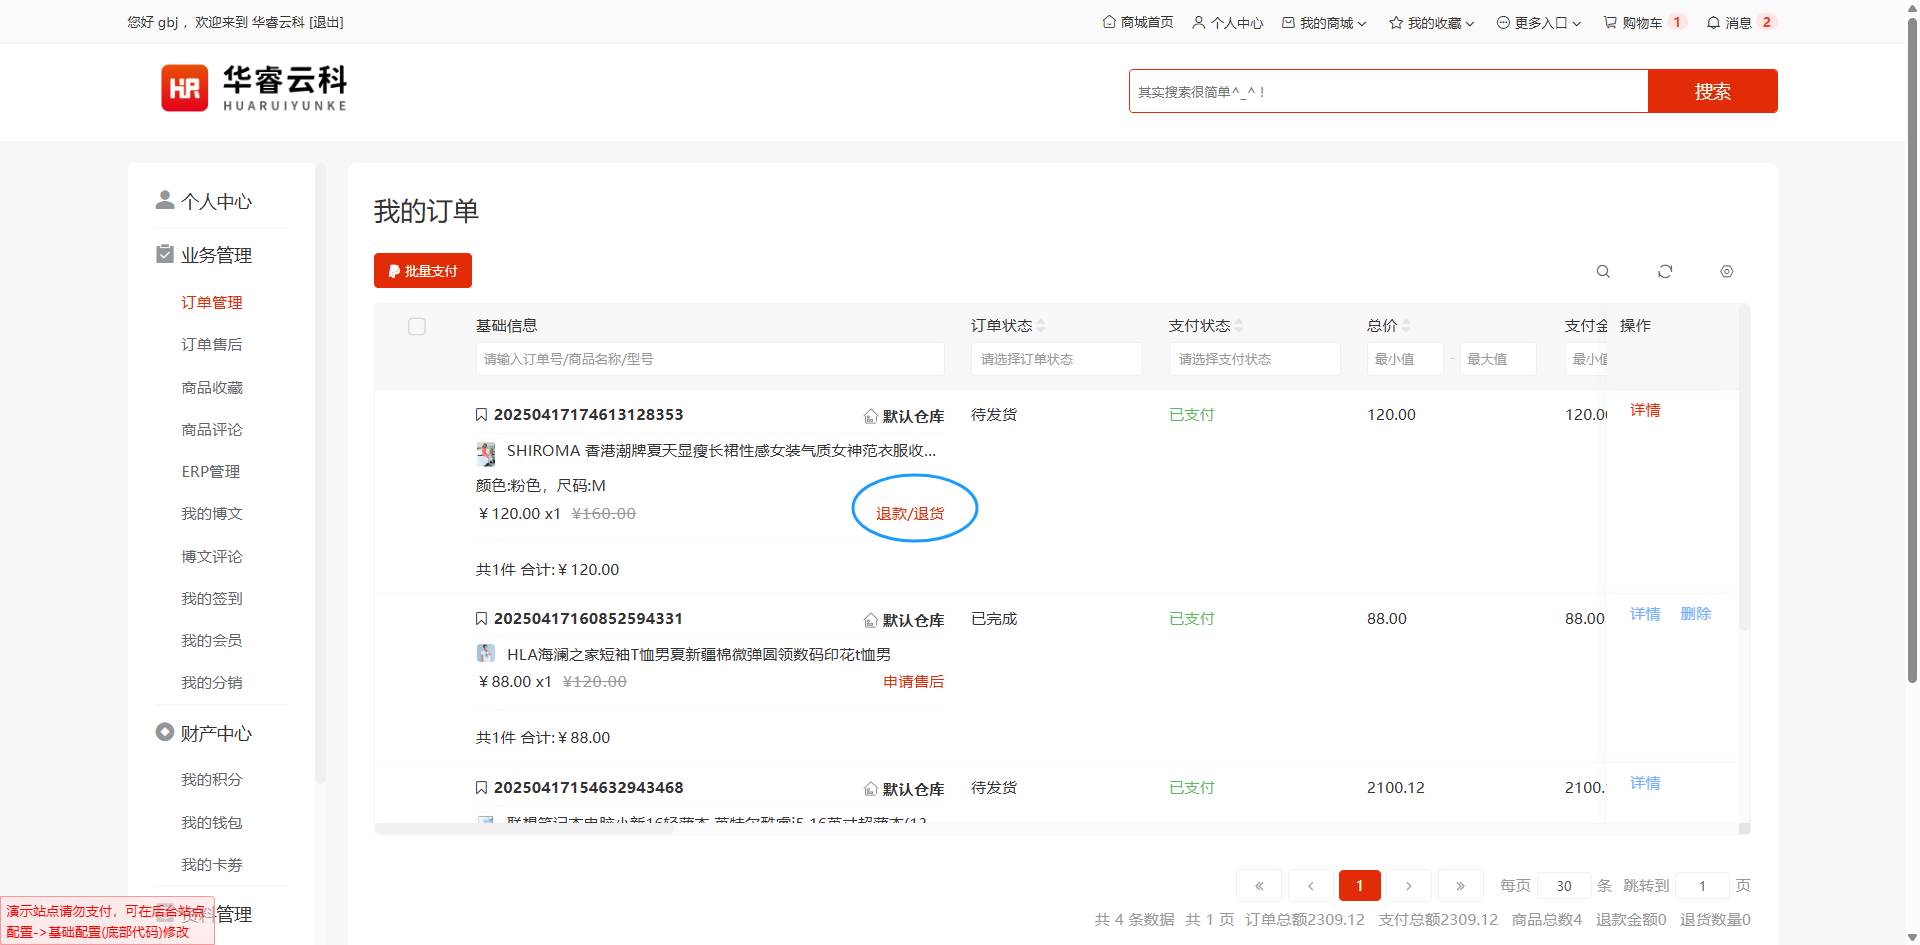This screenshot has width=1920, height=945.
Task: Open the messages bell icon
Action: click(1713, 22)
